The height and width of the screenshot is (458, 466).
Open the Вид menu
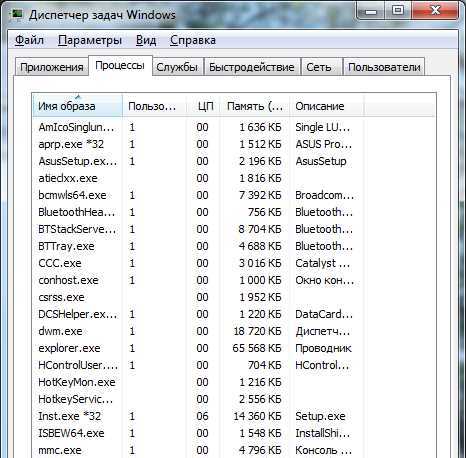[146, 40]
